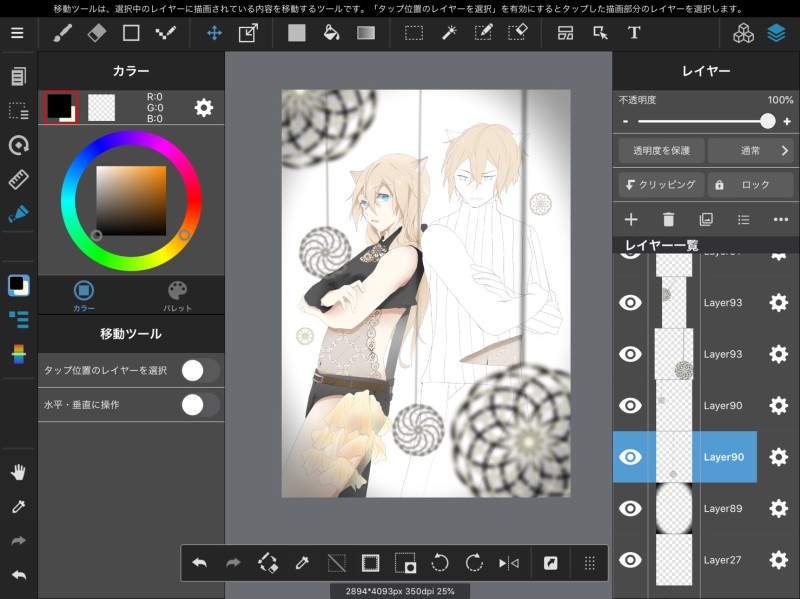Add a new layer with plus
The image size is (800, 599).
tap(631, 219)
